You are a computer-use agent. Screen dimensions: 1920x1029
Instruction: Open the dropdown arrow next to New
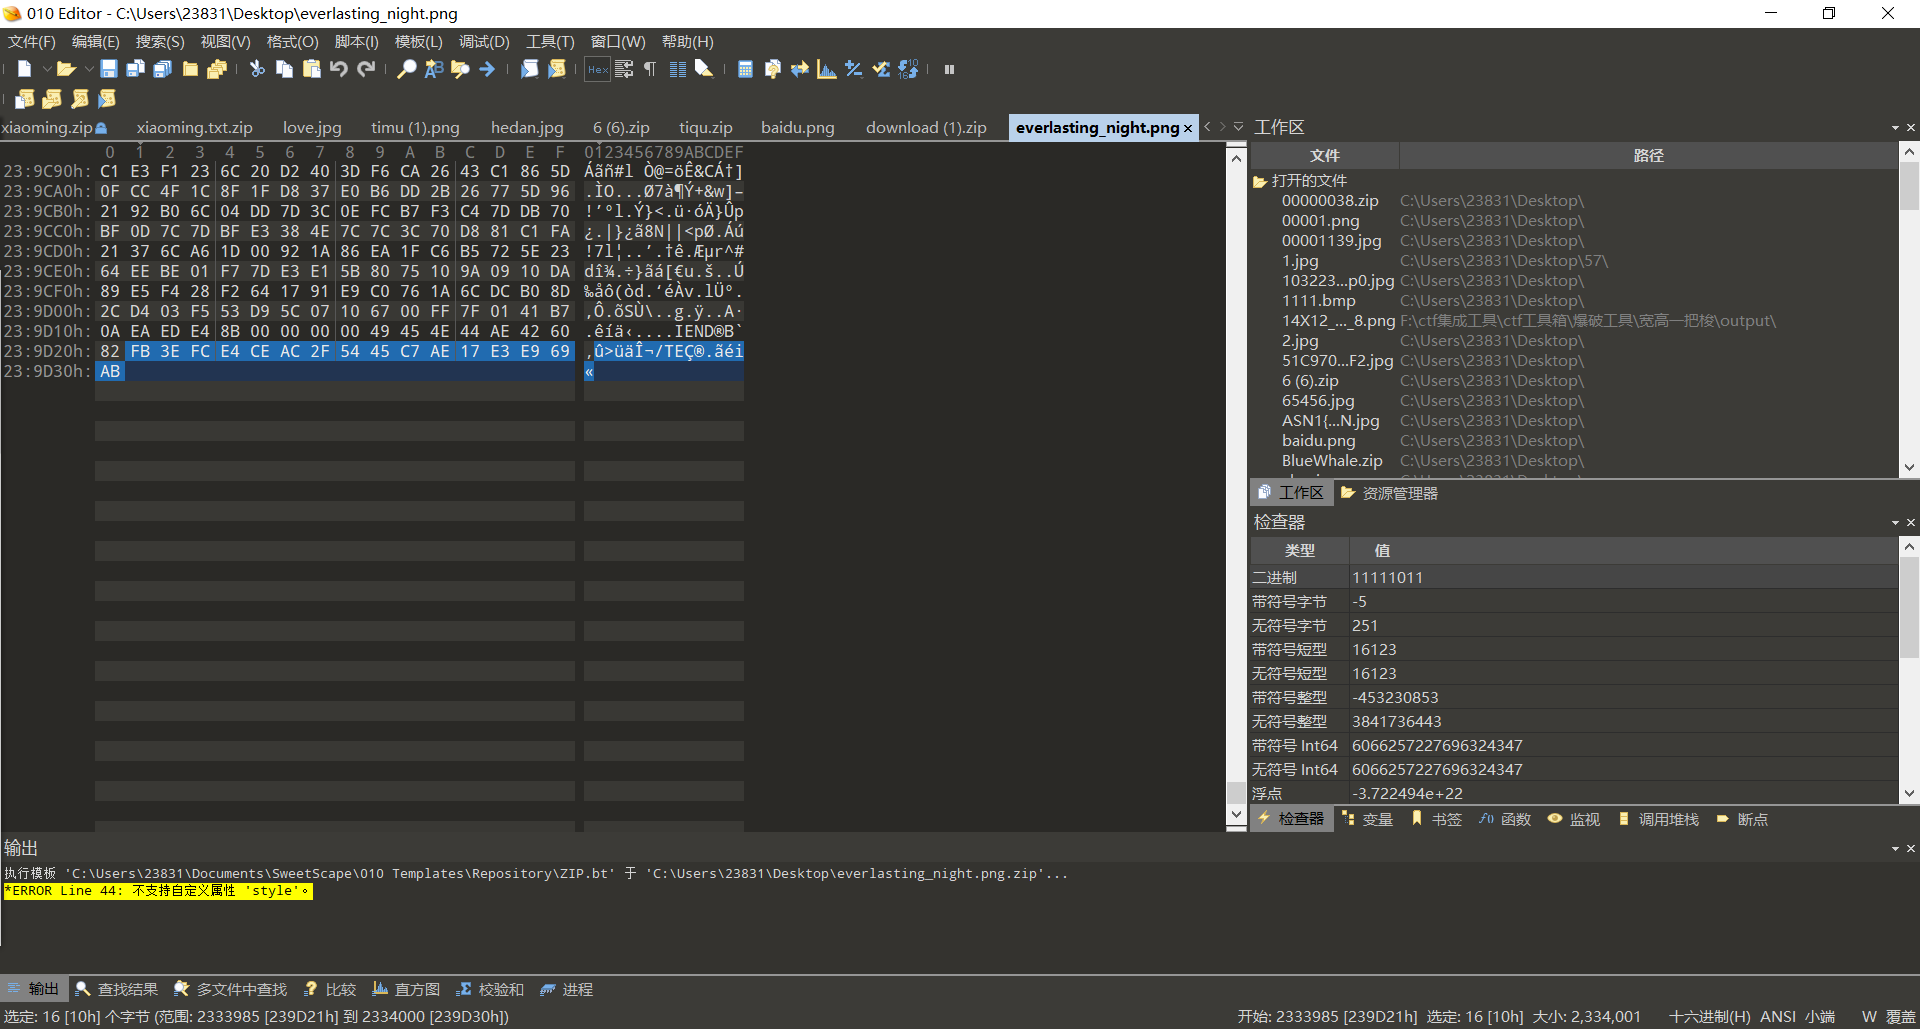46,69
